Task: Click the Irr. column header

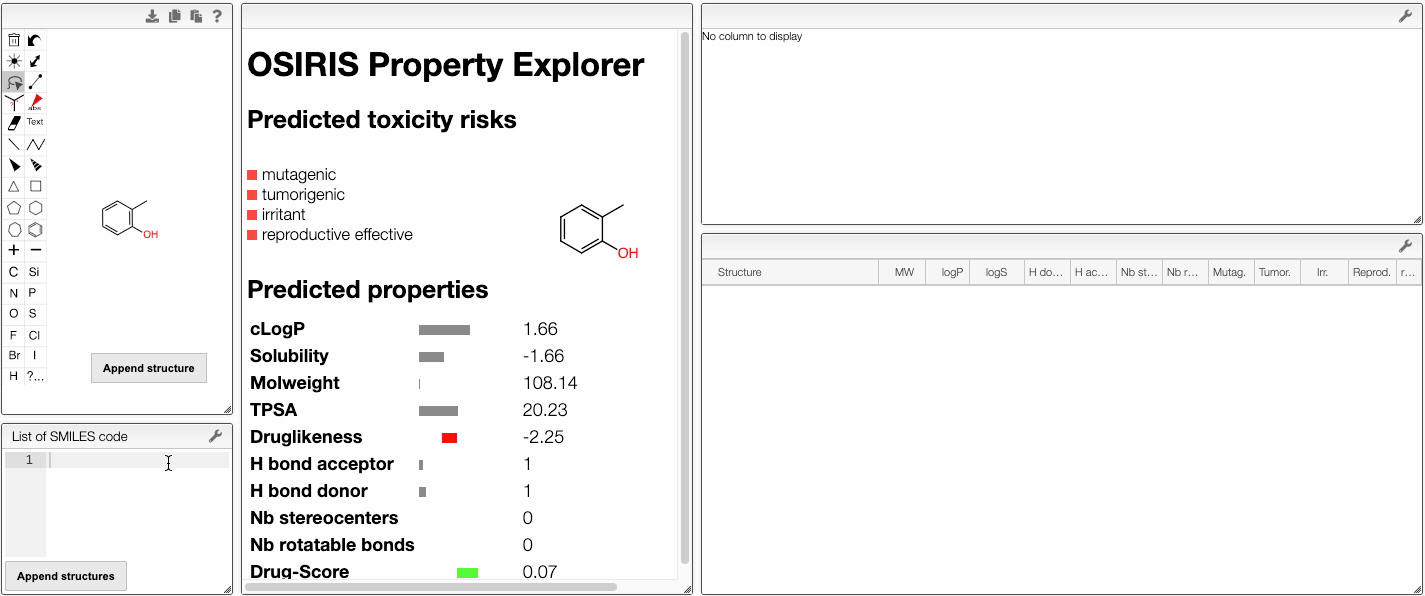Action: (x=1322, y=272)
